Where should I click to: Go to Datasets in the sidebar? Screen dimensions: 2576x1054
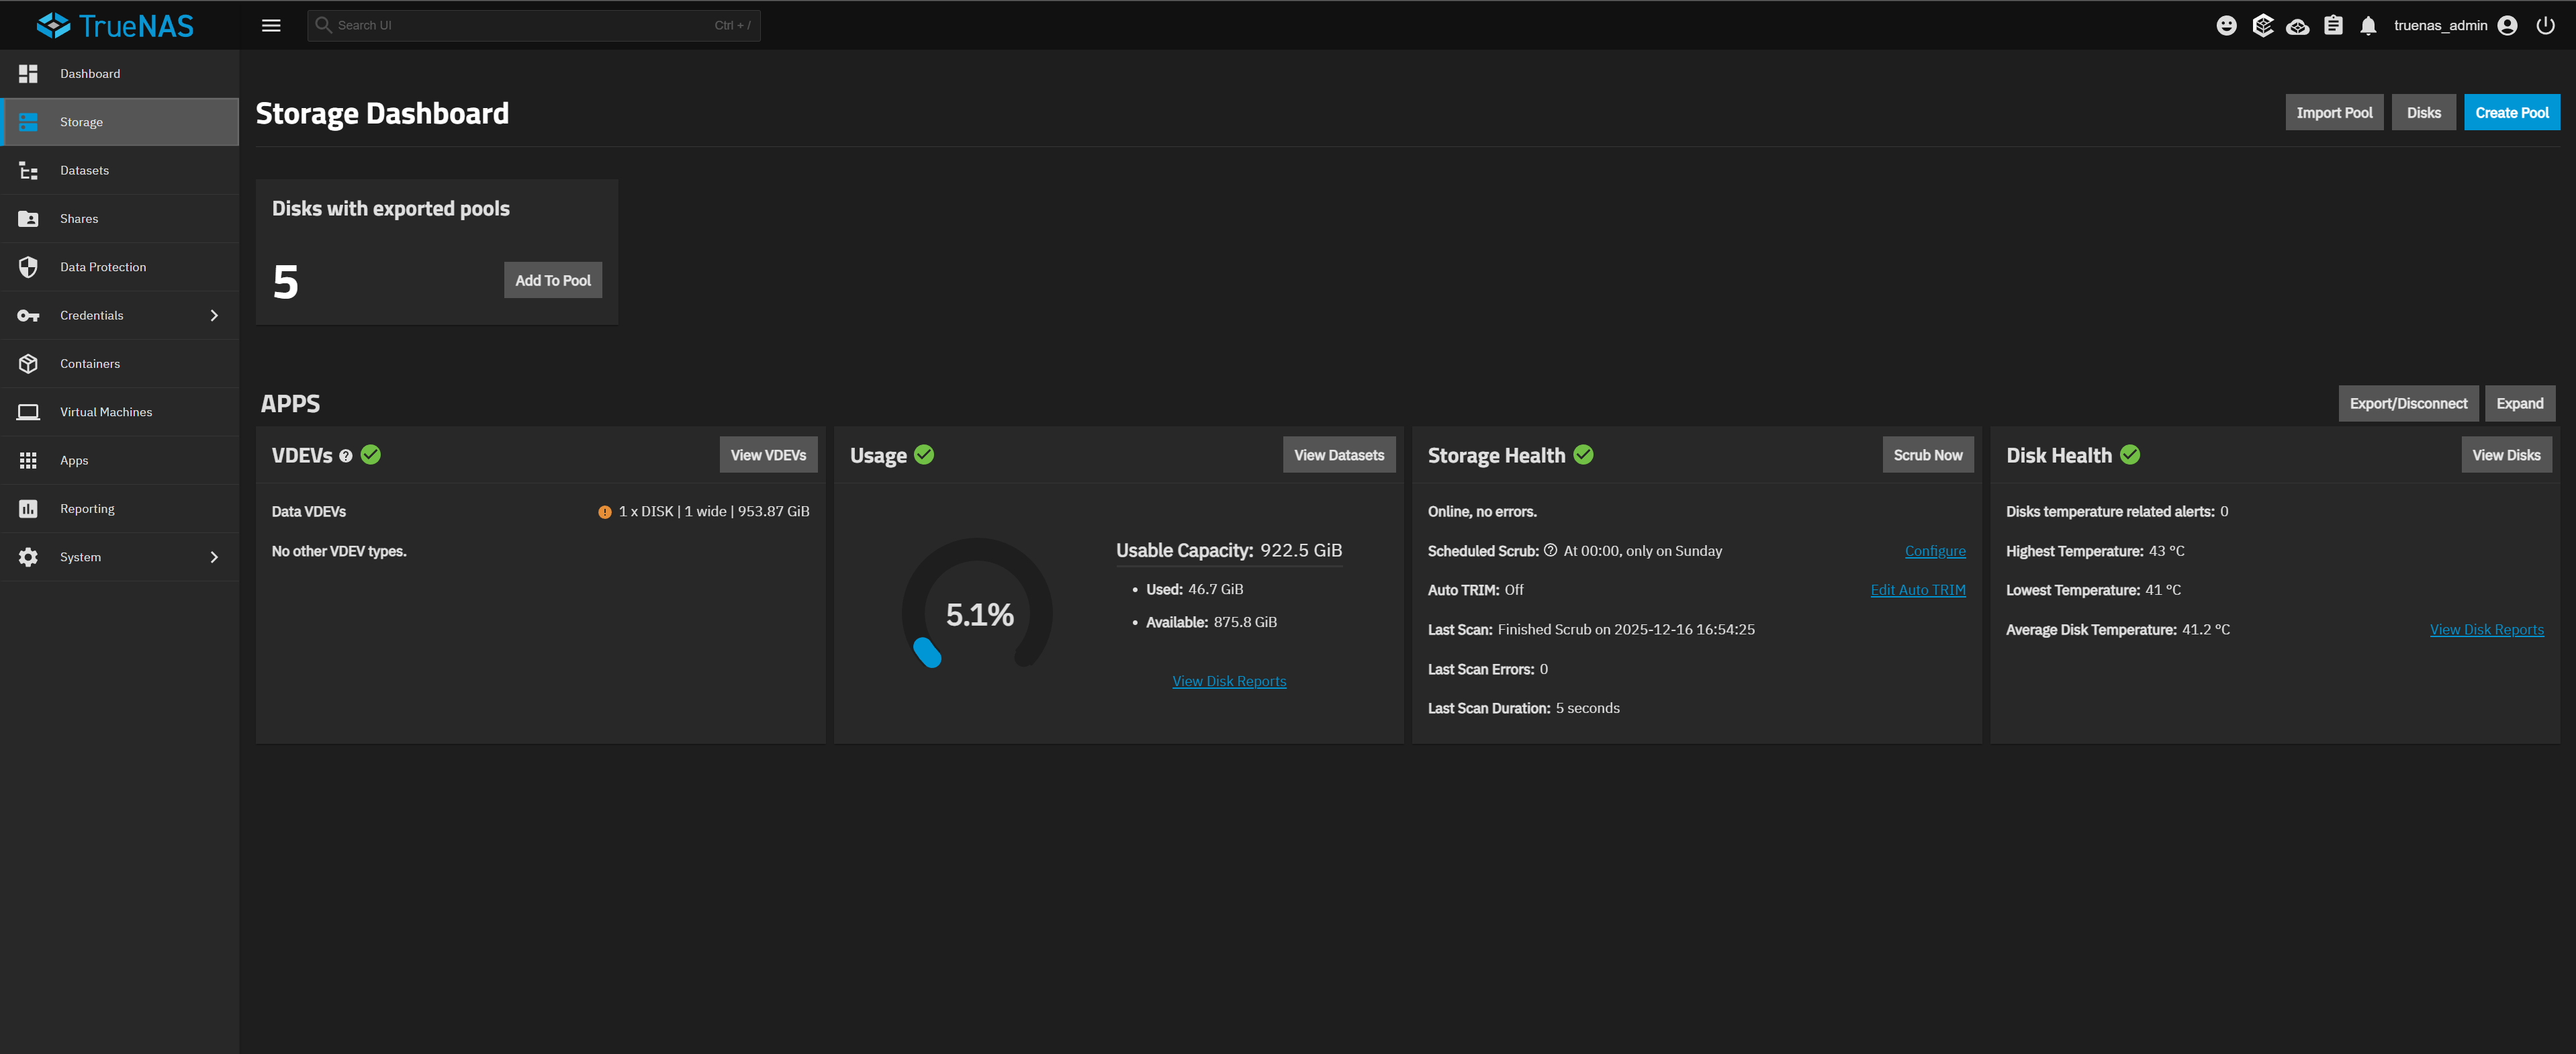[84, 170]
